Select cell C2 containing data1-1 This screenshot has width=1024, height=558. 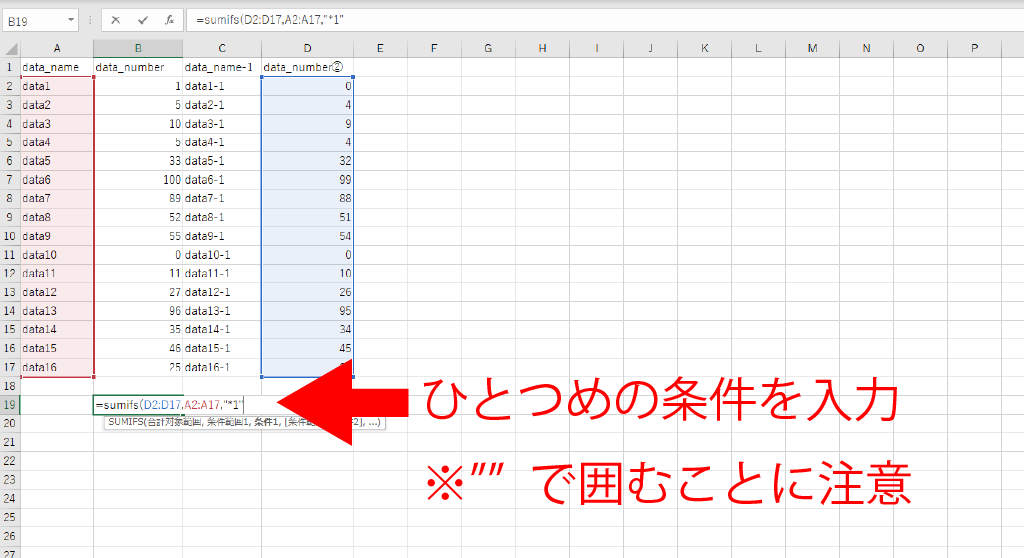point(222,86)
